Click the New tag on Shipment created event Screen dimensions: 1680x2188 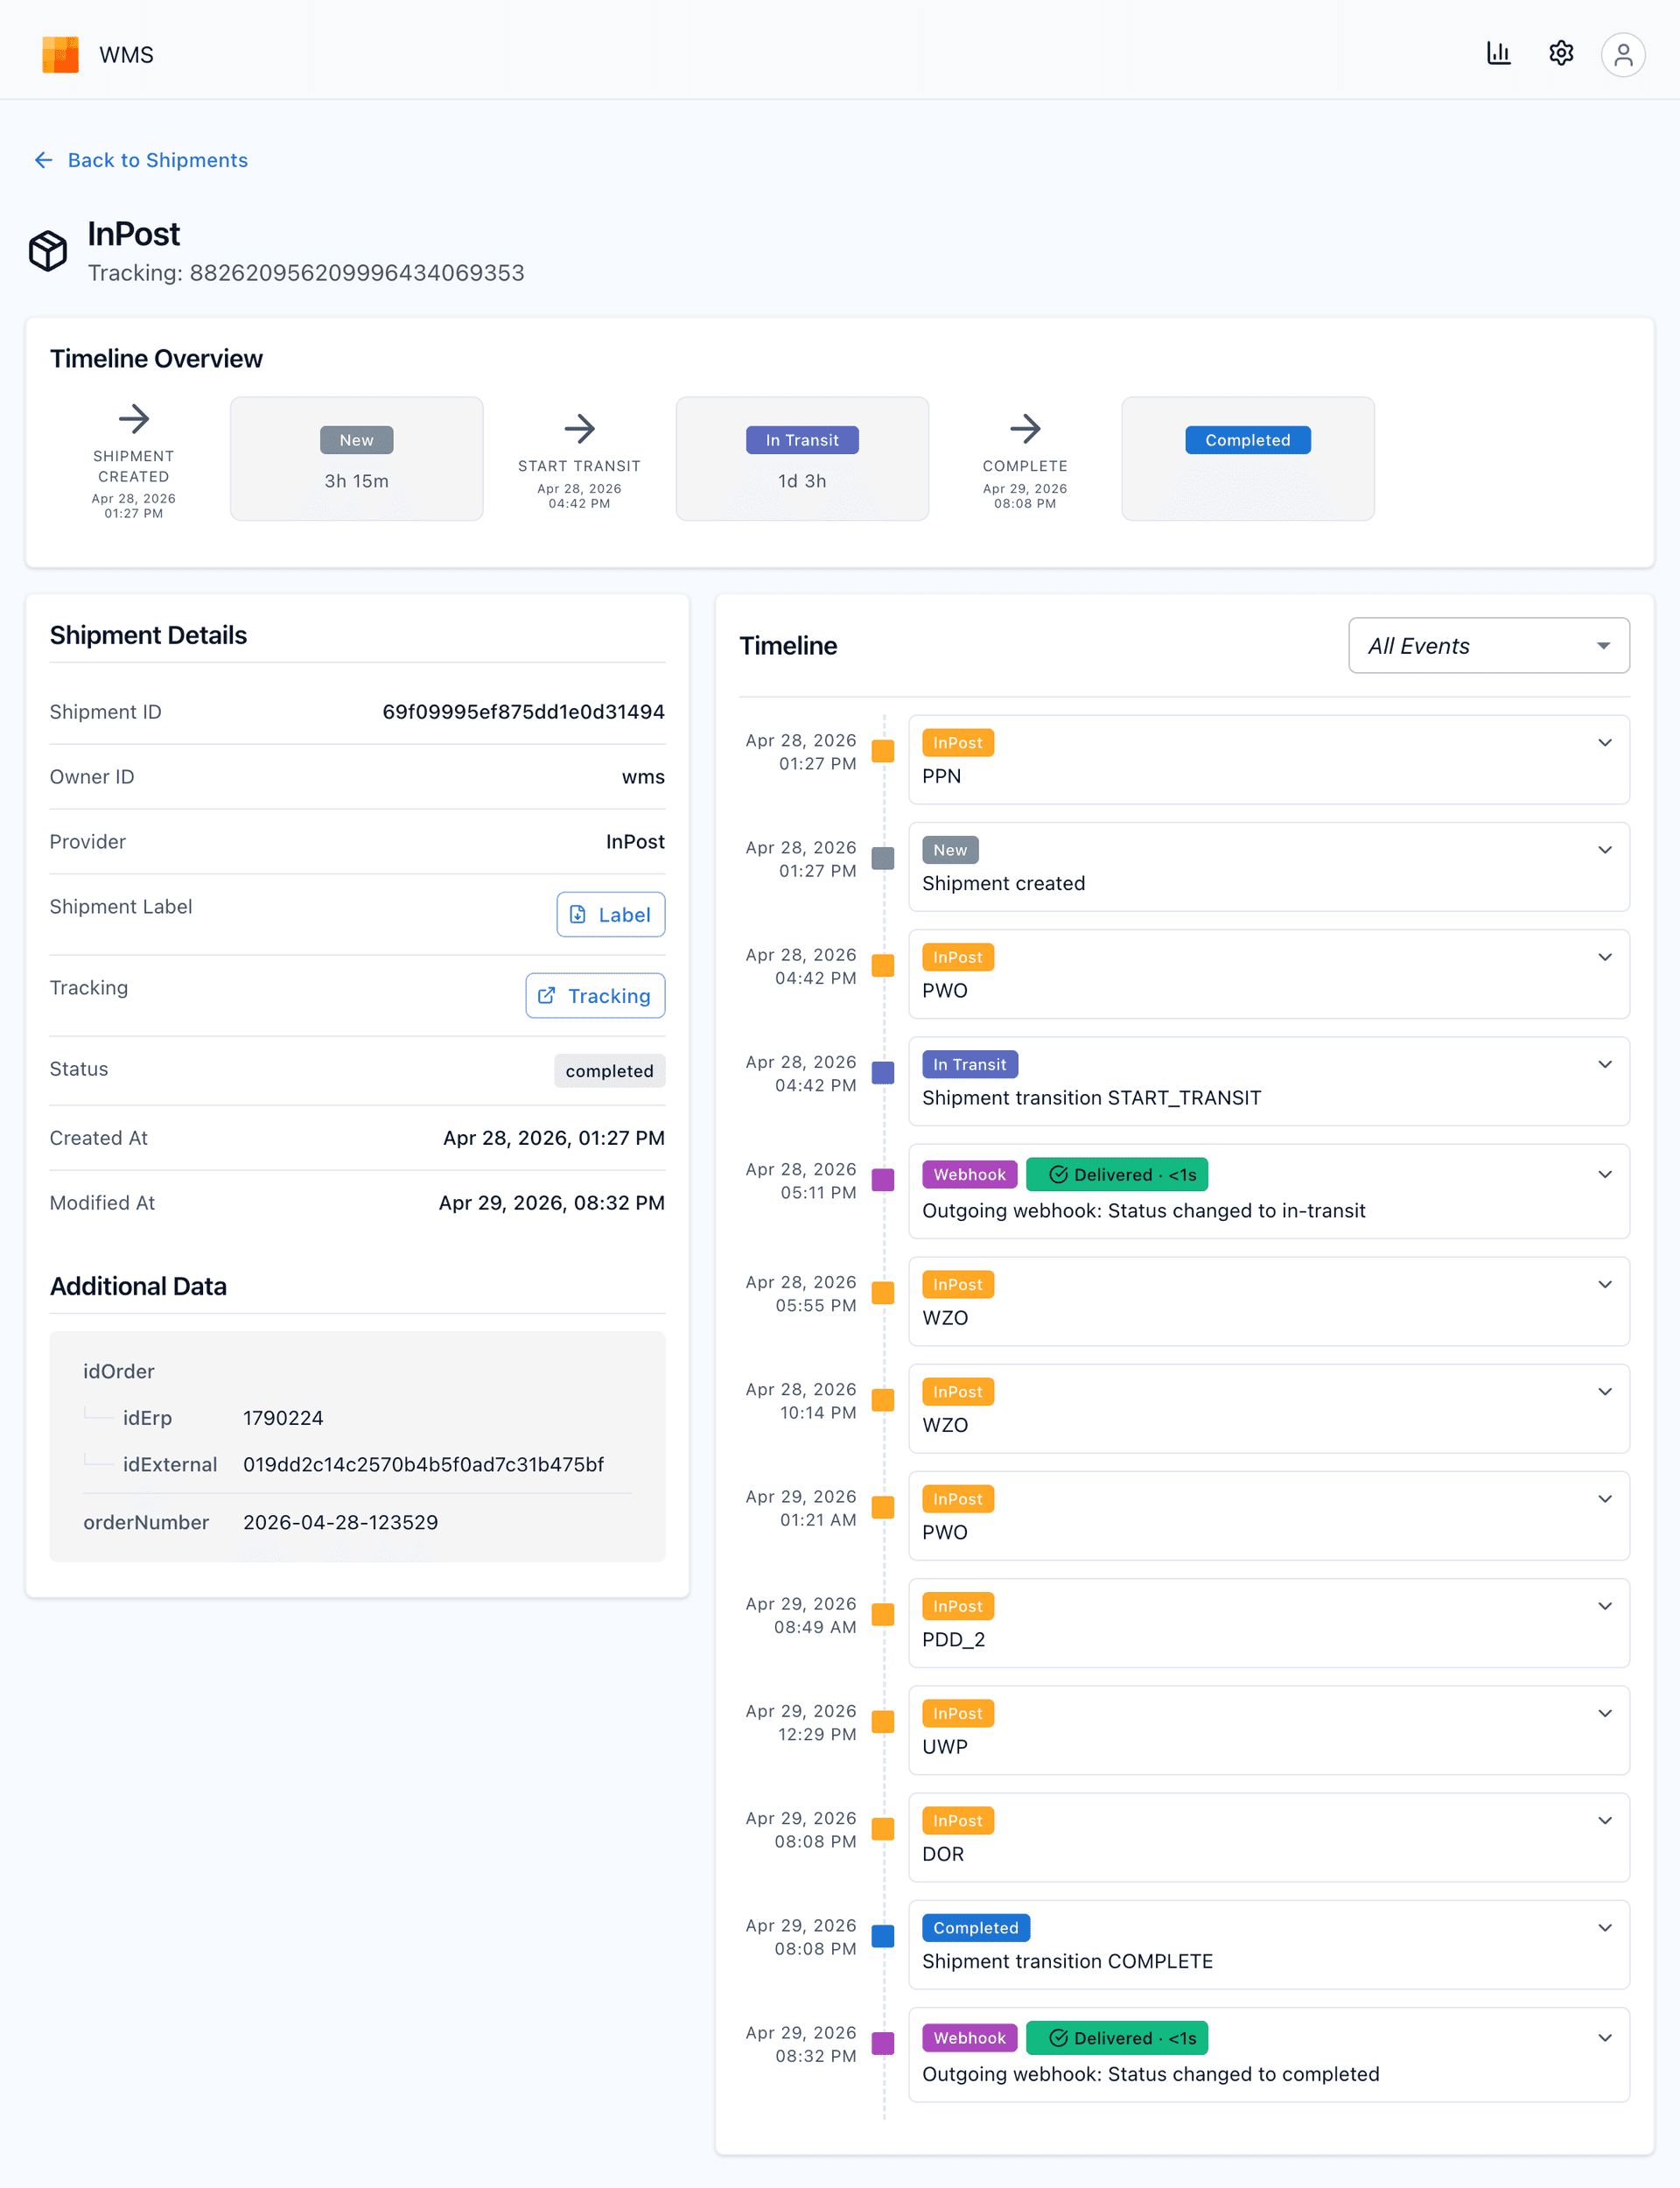[x=949, y=849]
